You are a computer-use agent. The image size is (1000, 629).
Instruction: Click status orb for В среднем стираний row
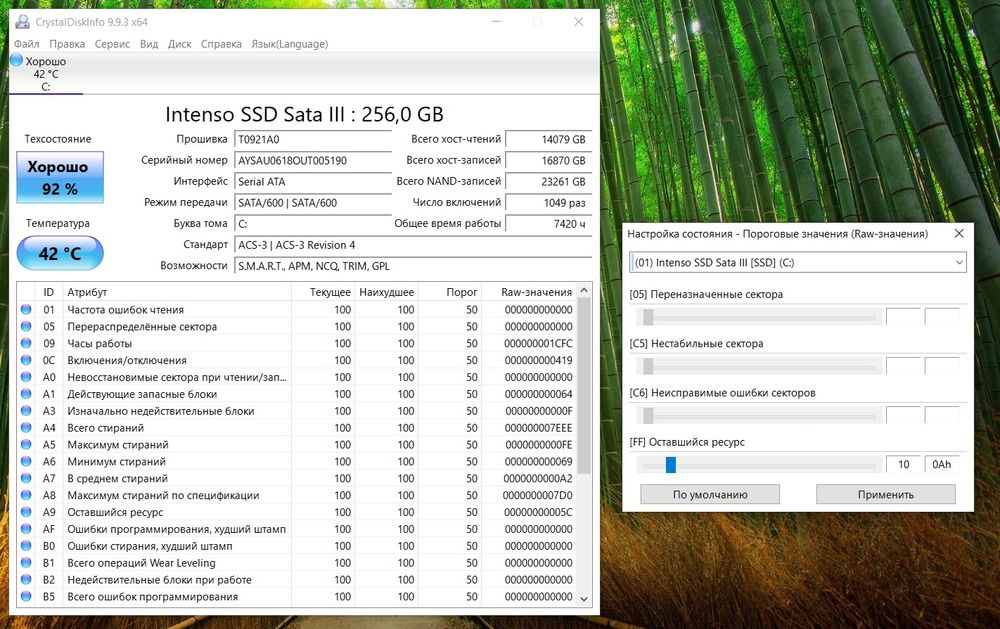coord(26,478)
